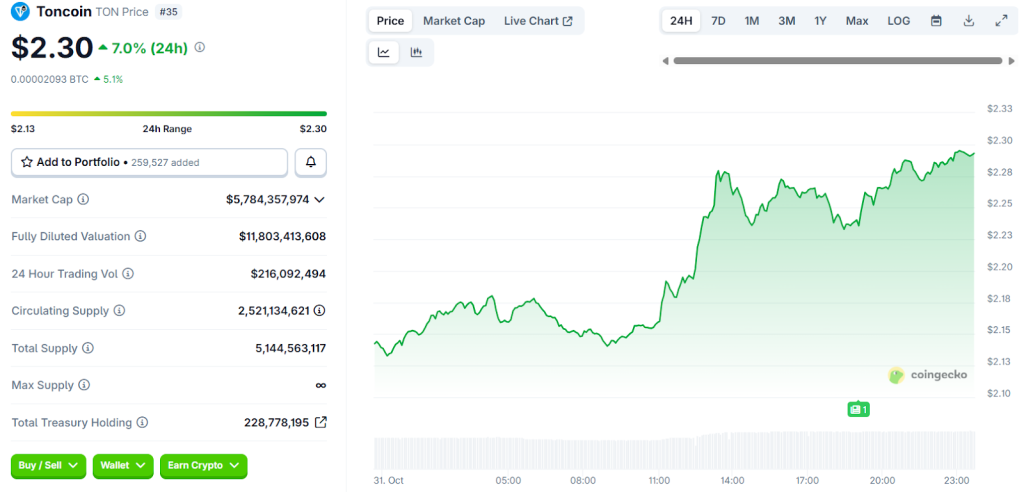Download the chart data
The height and width of the screenshot is (492, 1024).
(x=968, y=21)
